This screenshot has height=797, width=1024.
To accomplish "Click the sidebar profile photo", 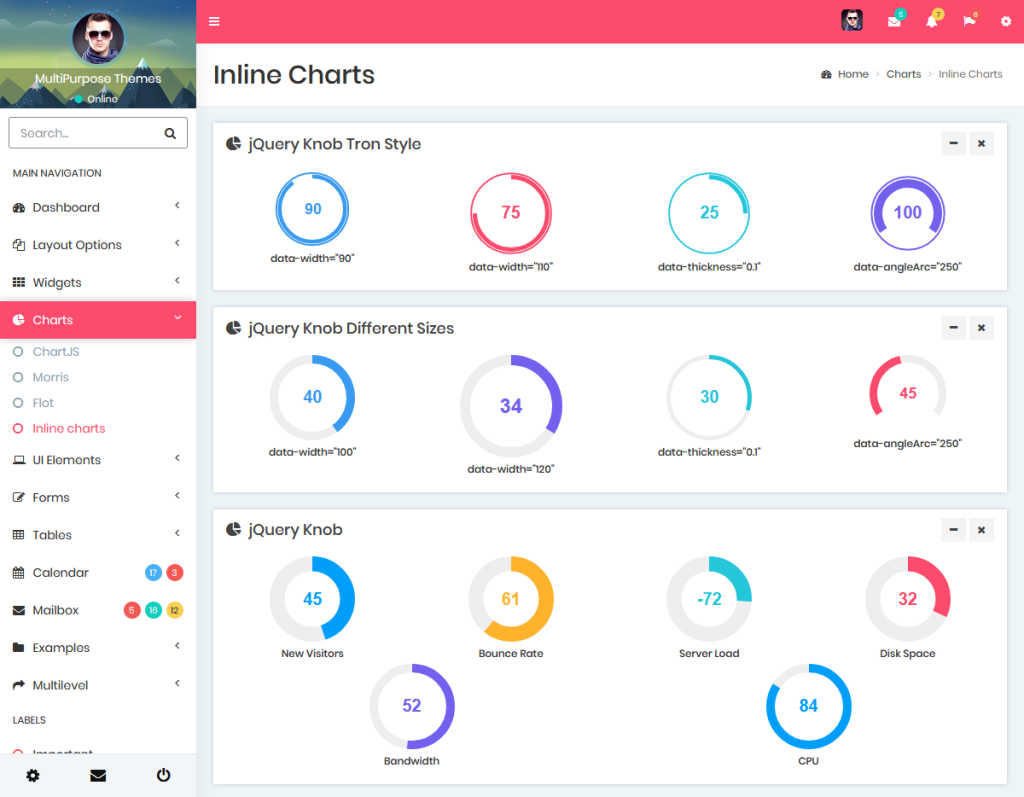I will click(x=98, y=37).
